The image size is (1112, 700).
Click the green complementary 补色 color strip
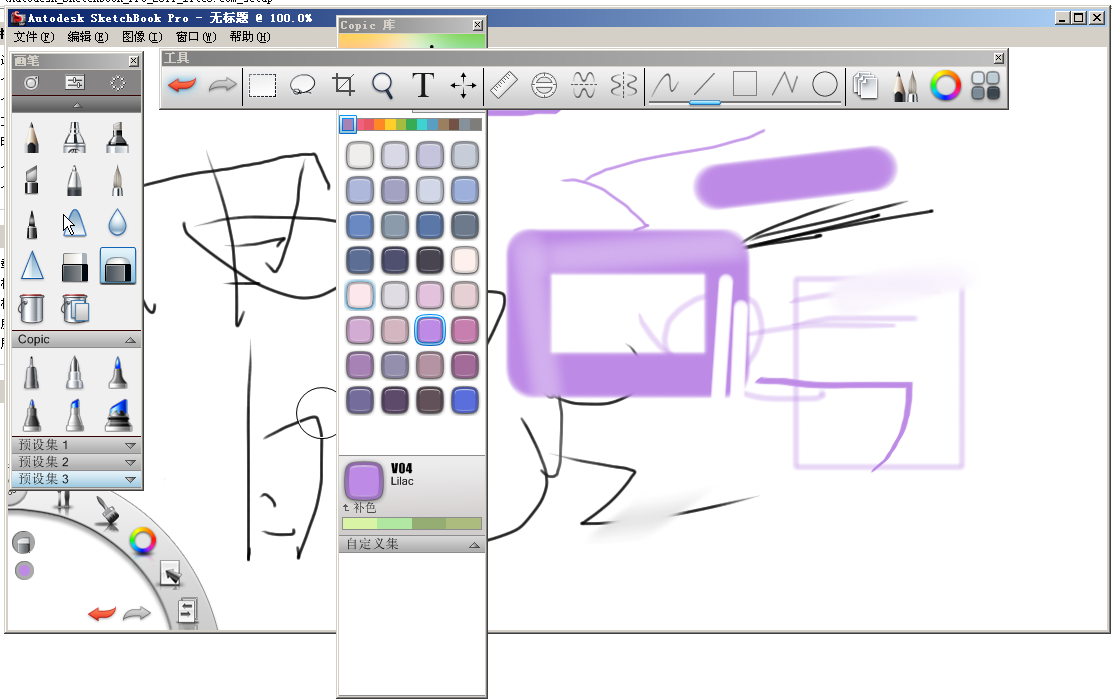coord(412,524)
